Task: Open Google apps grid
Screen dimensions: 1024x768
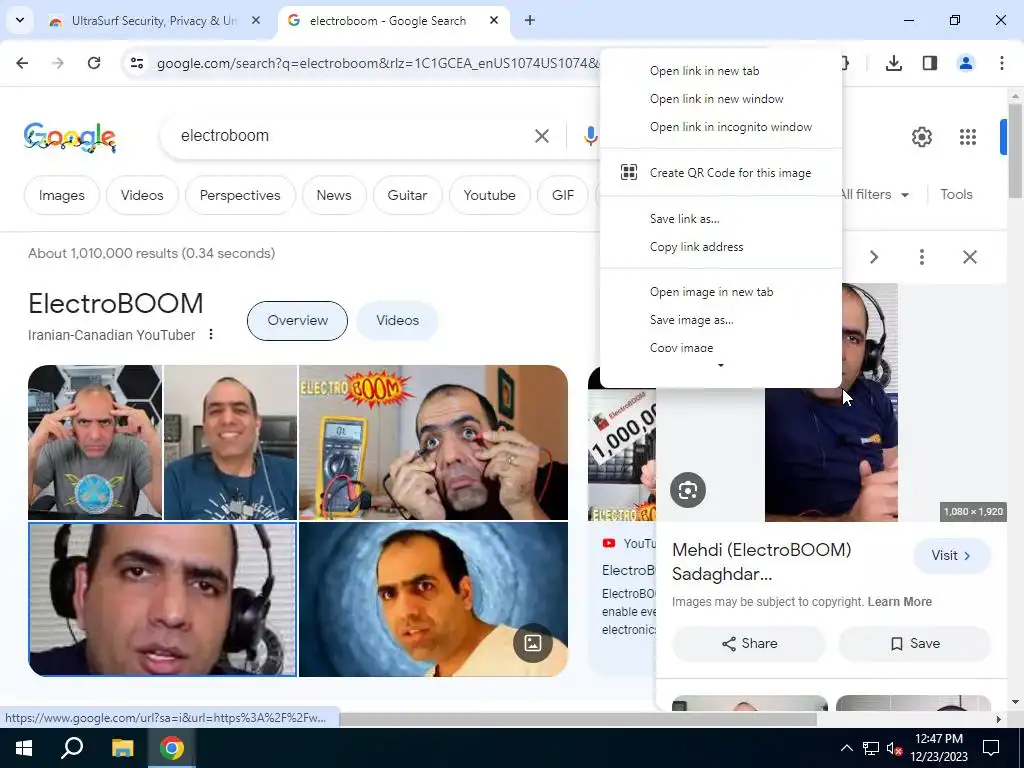Action: click(x=968, y=136)
